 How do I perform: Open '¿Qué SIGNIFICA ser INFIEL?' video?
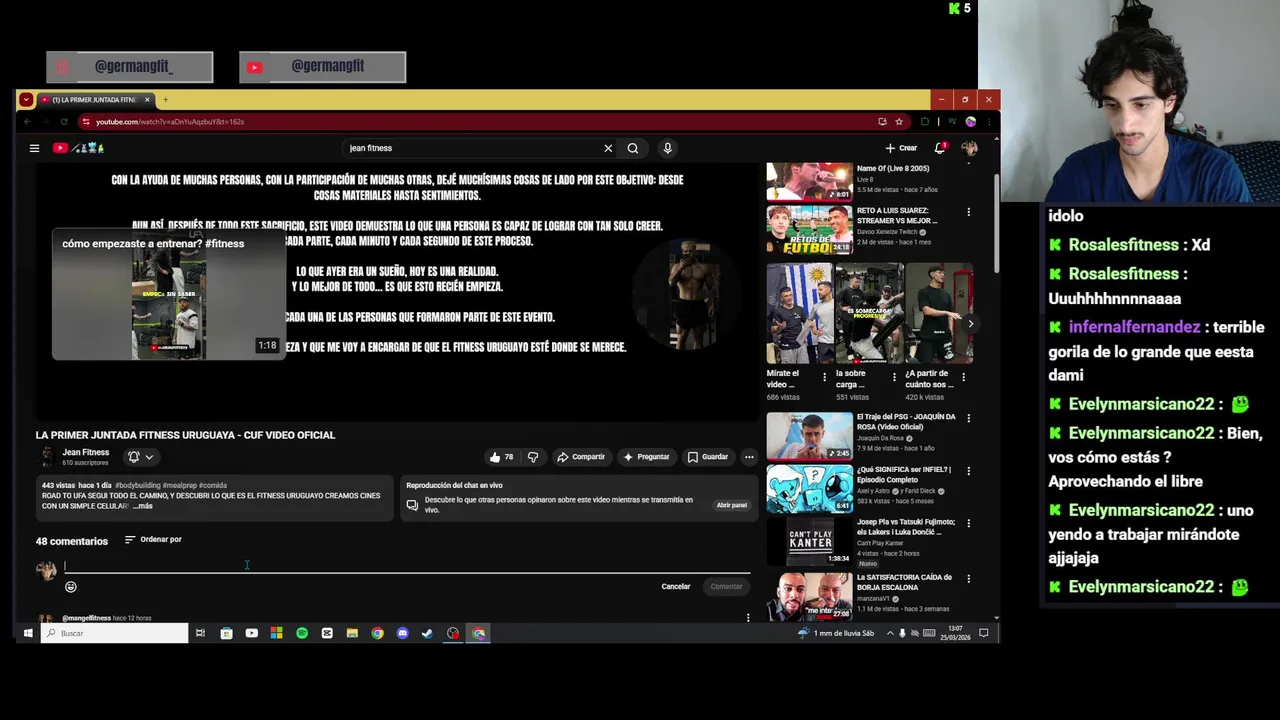(x=809, y=489)
